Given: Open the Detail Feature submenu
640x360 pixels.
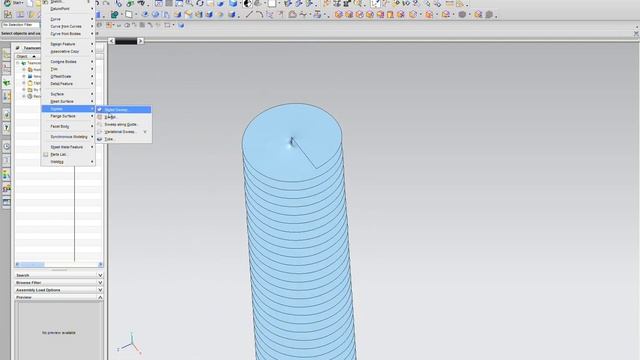Looking at the screenshot, I should point(68,84).
